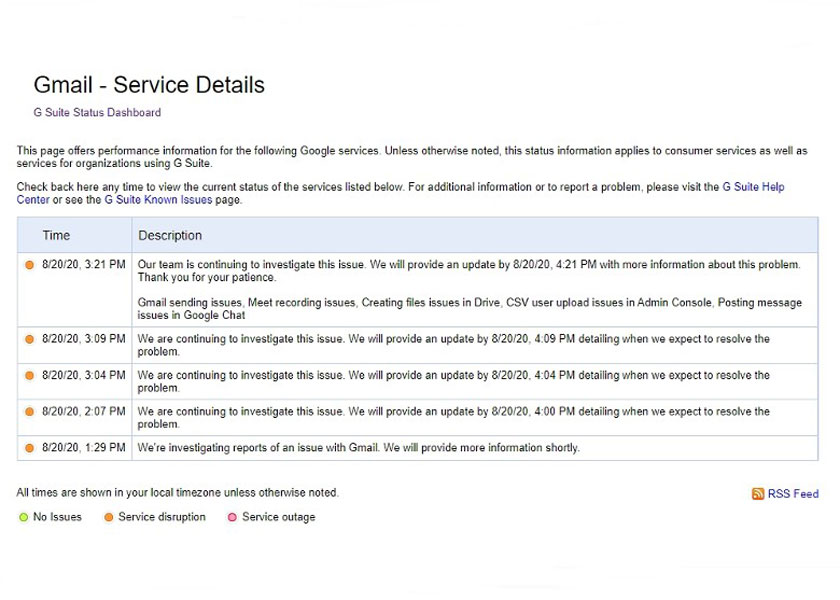Image resolution: width=840 pixels, height=600 pixels.
Task: Select the Gmail - Service Details heading
Action: 149,85
